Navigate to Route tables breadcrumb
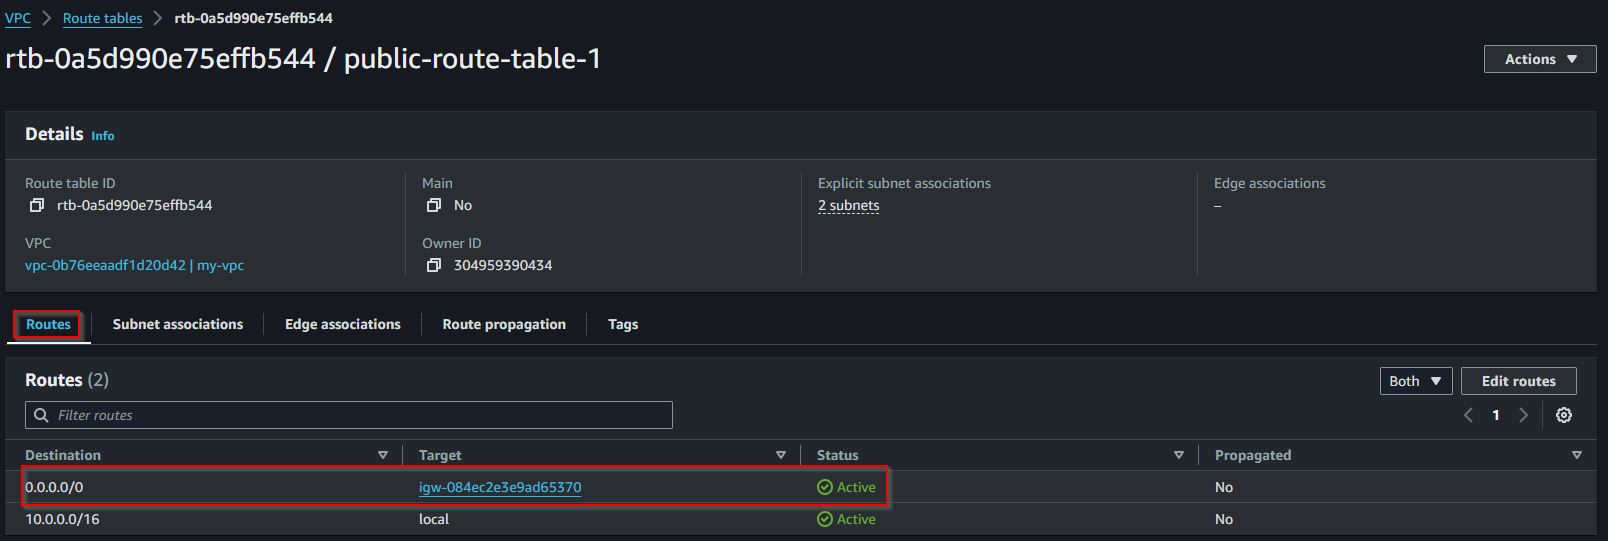The image size is (1608, 541). (102, 18)
